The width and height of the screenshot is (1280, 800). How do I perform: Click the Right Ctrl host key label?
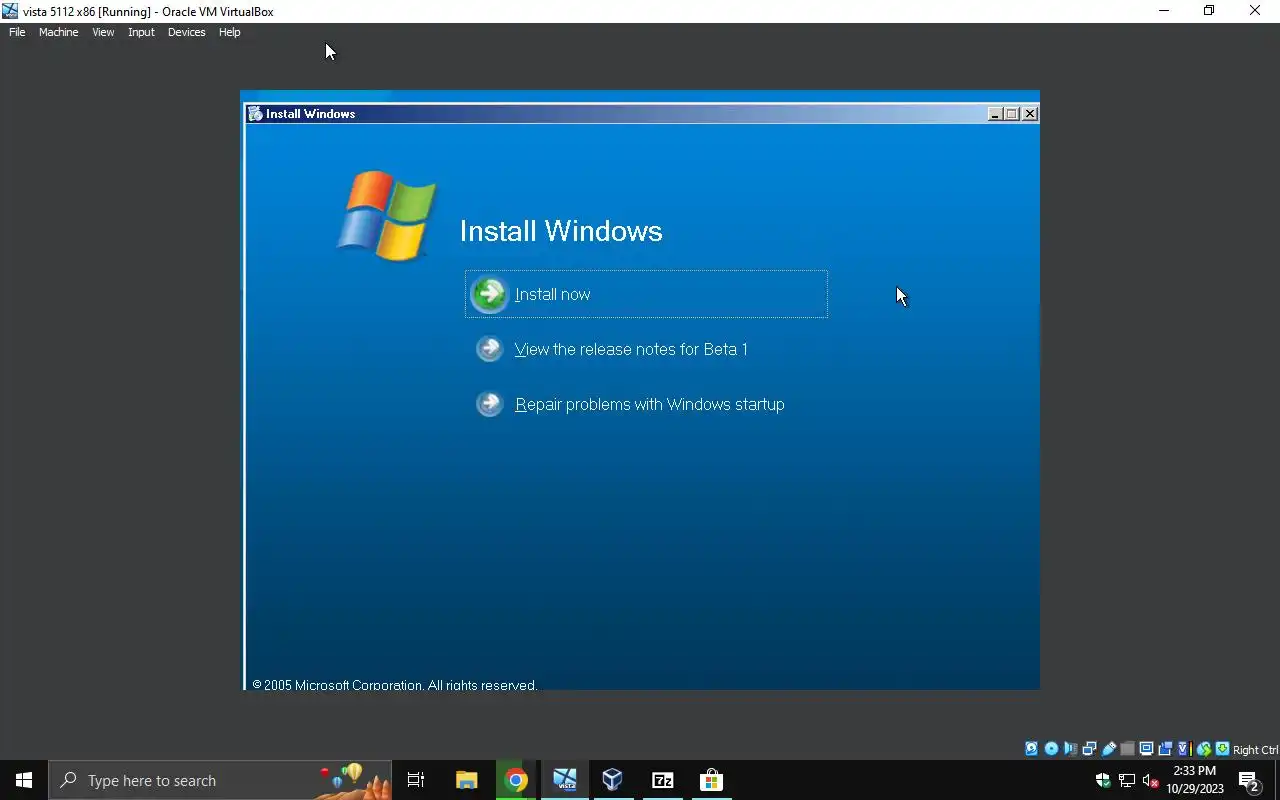point(1255,749)
